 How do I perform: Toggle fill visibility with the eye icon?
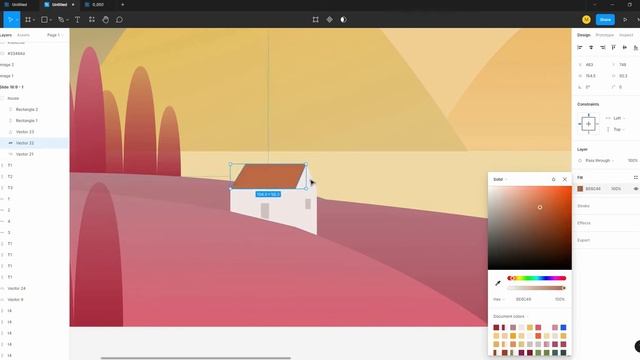pyautogui.click(x=636, y=189)
